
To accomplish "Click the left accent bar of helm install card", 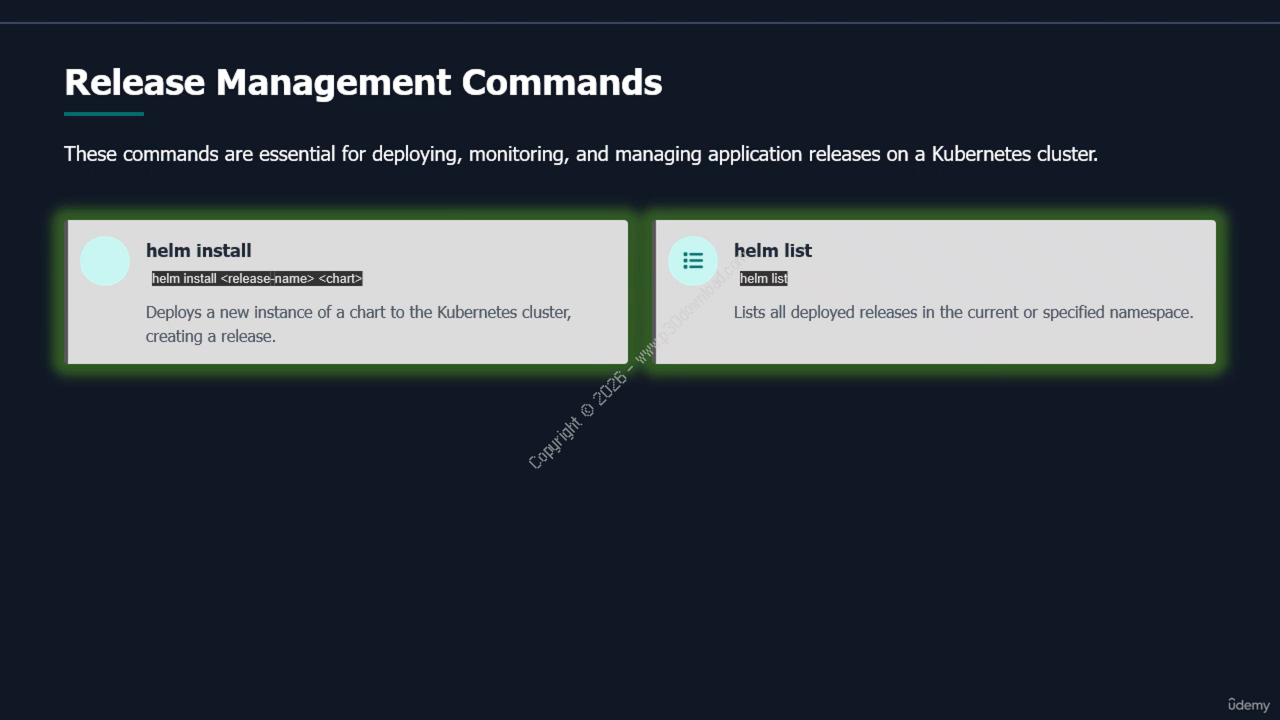I will pos(66,292).
